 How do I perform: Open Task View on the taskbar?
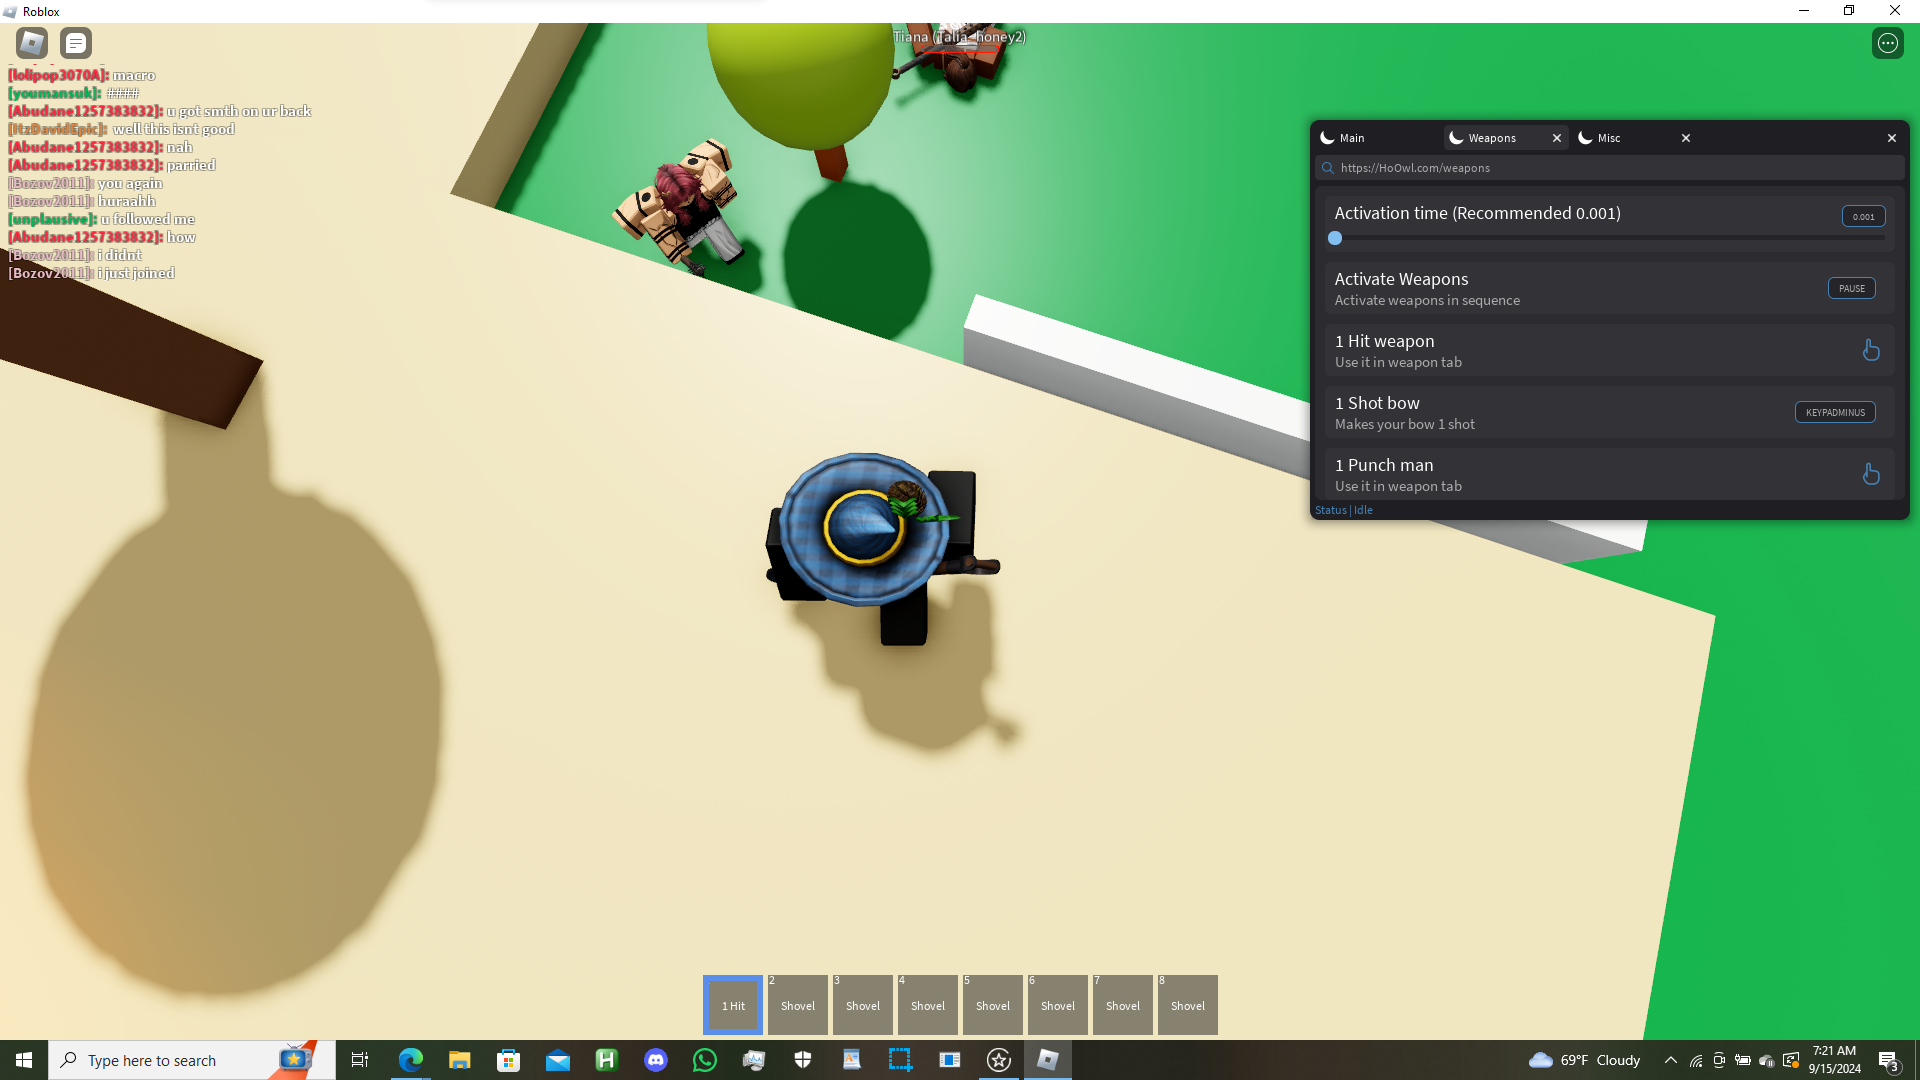click(360, 1060)
